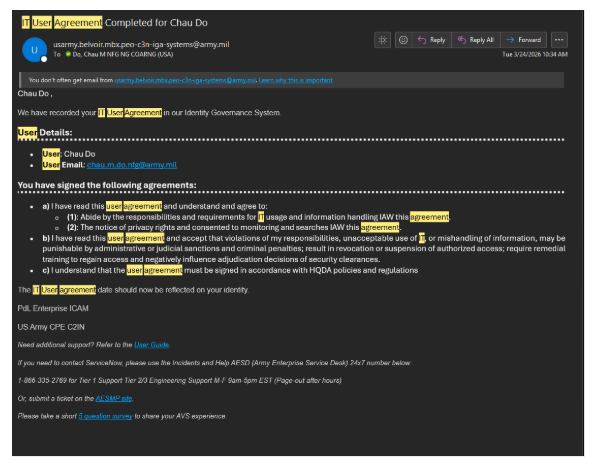Click the chau.m.do.nfg@army.mil email link
592x467 pixels.
(x=132, y=165)
